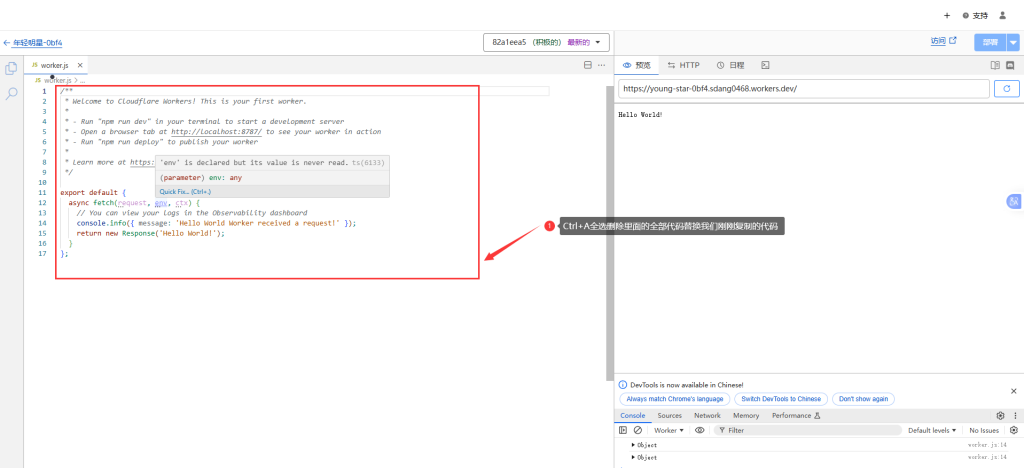Toggle the console sidebar panel icon

tap(623, 430)
